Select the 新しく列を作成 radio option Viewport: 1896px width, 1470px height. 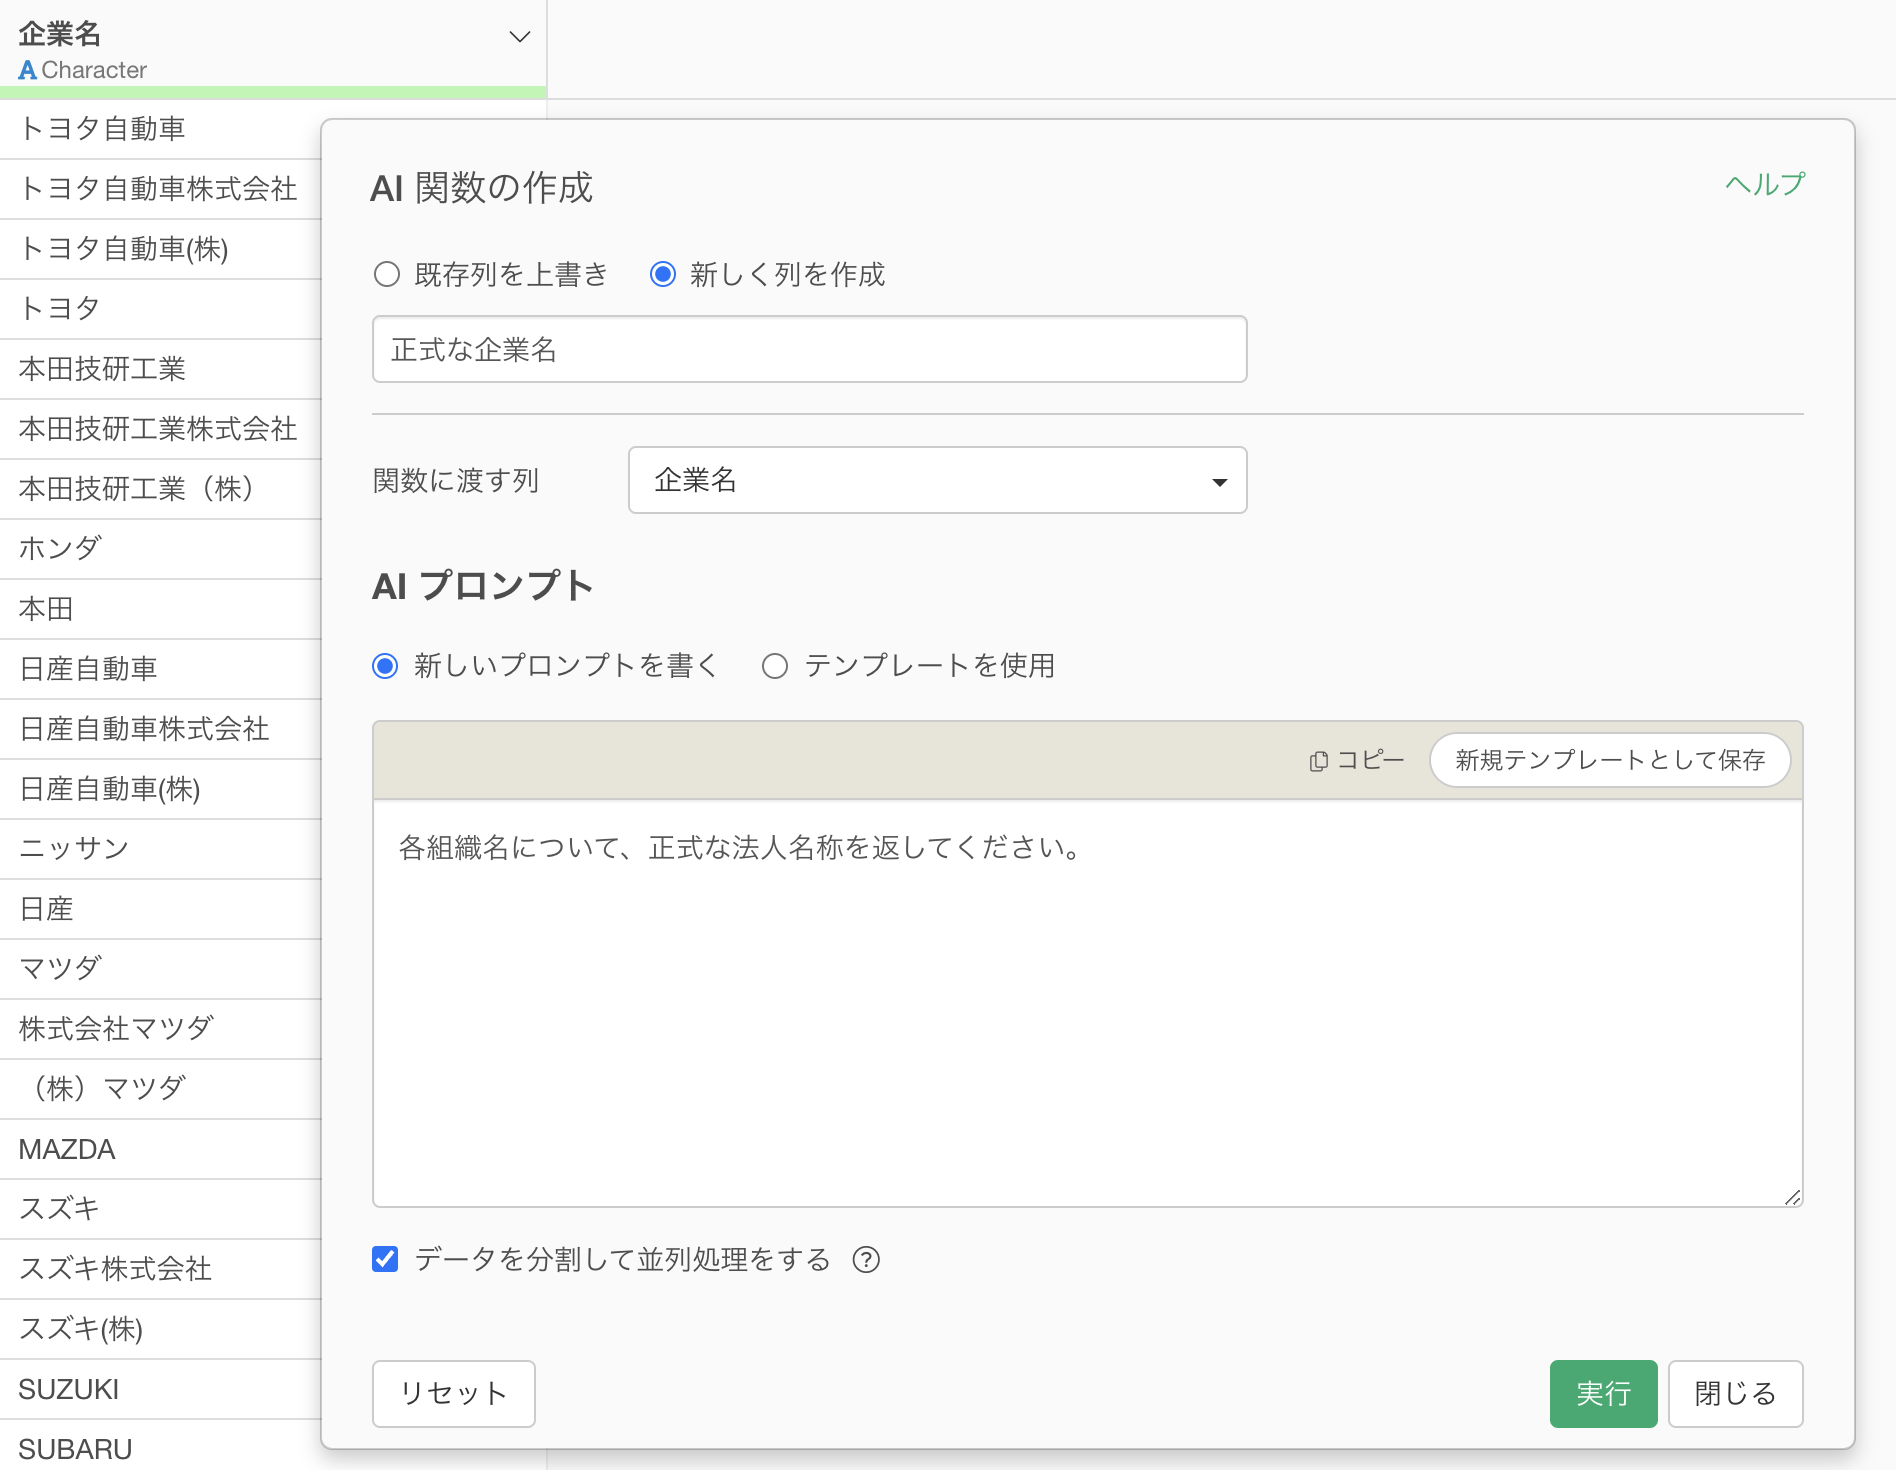663,274
